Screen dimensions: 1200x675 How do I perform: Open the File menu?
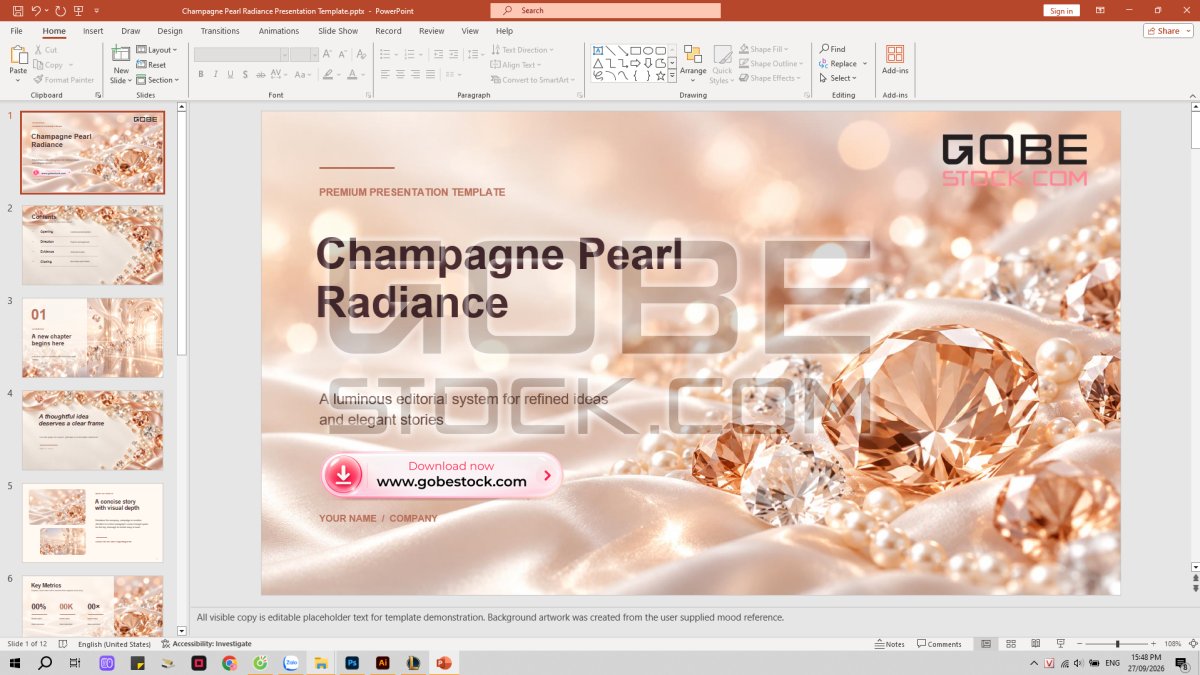coord(16,31)
